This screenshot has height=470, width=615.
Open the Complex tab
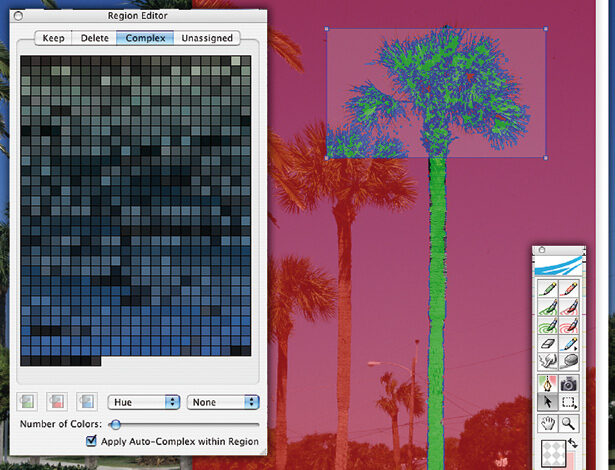pyautogui.click(x=145, y=38)
